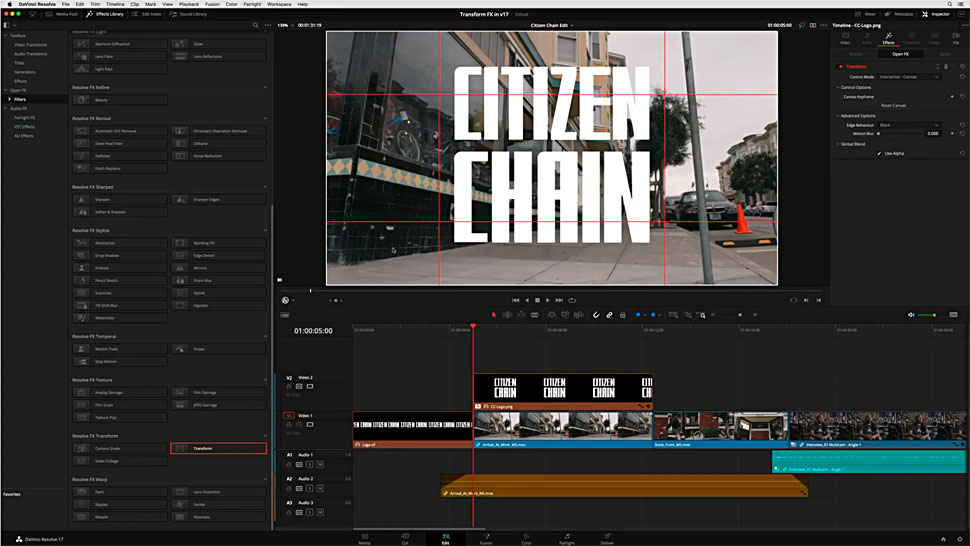Reset the Control Mode parameter
This screenshot has height=546, width=970.
[x=962, y=77]
